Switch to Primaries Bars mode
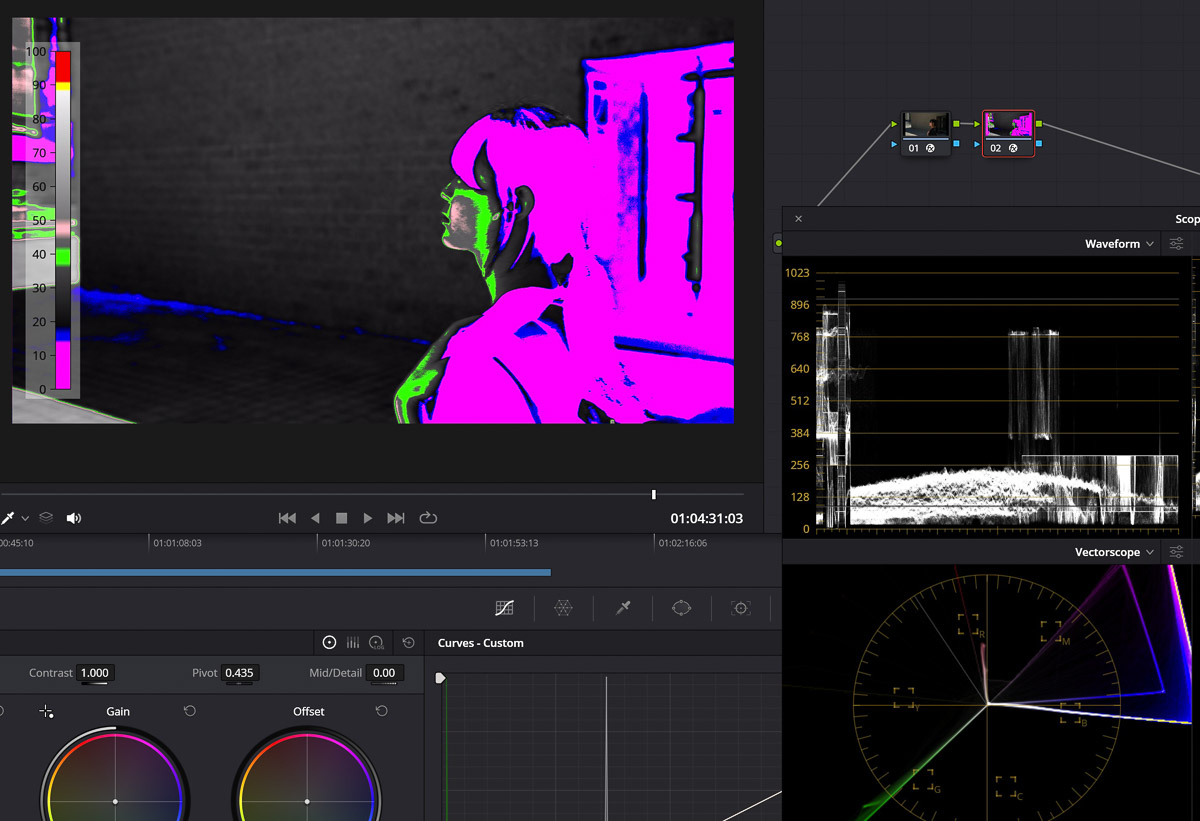 click(353, 643)
